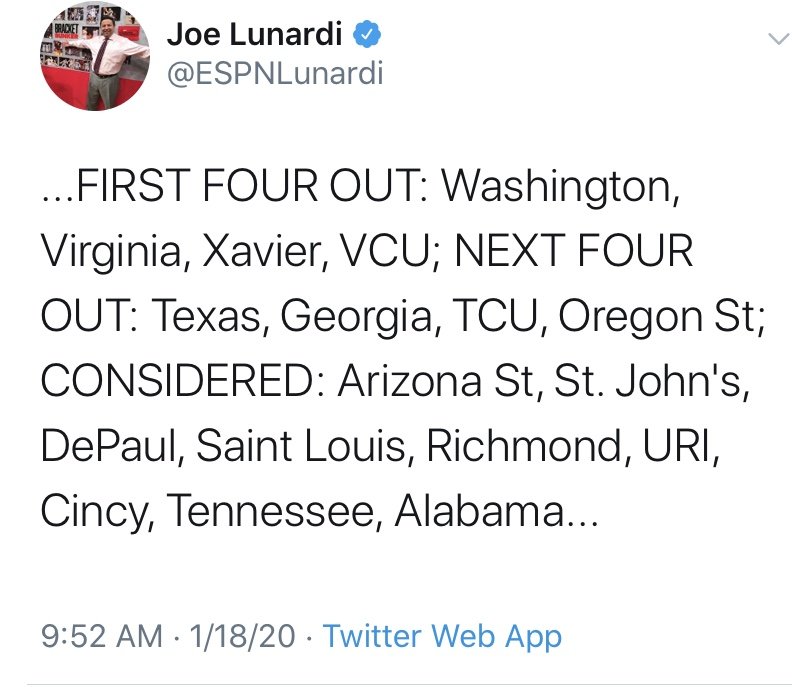Click the NEXT FOUR text
This screenshot has width=792, height=687.
click(x=574, y=251)
